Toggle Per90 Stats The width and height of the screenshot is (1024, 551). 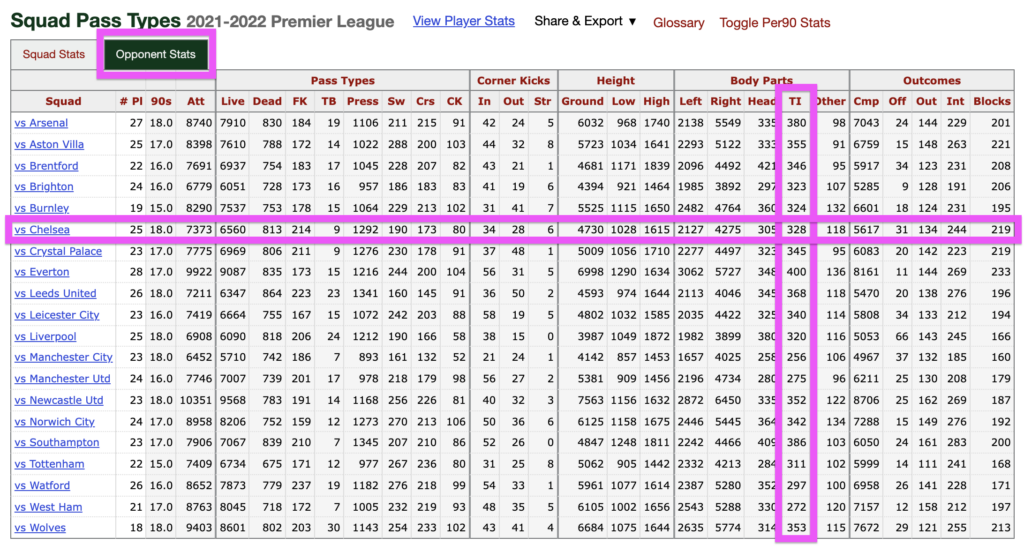tap(775, 23)
